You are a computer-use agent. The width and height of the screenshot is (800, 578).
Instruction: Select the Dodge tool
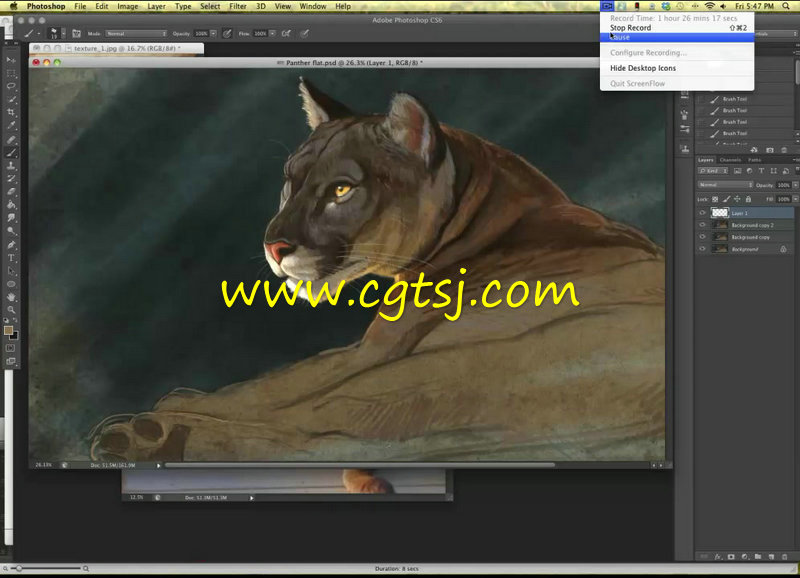(x=11, y=231)
